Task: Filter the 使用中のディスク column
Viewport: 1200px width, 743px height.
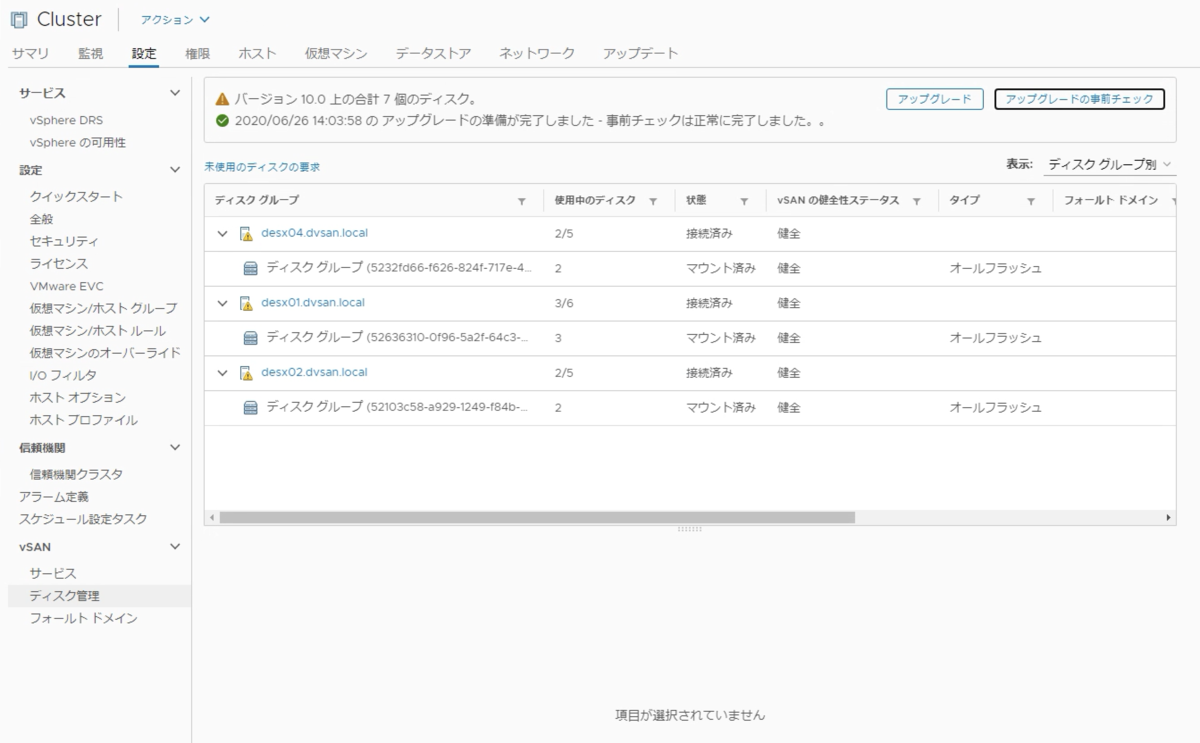Action: 653,201
